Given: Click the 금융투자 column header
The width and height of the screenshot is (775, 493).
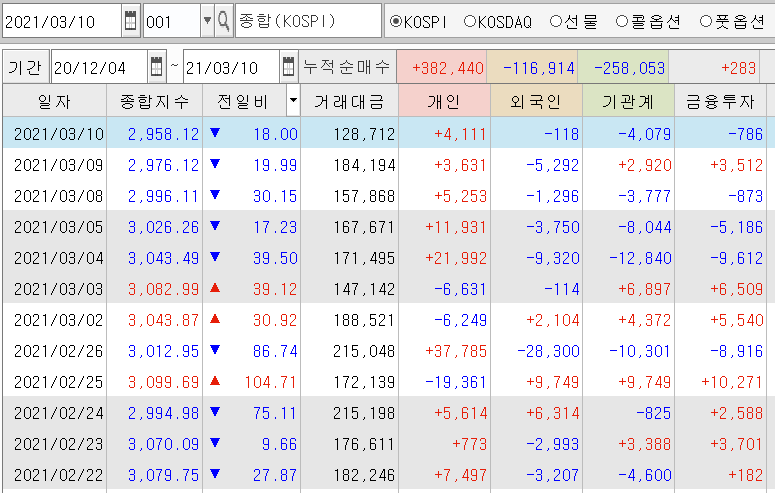Looking at the screenshot, I should (720, 100).
